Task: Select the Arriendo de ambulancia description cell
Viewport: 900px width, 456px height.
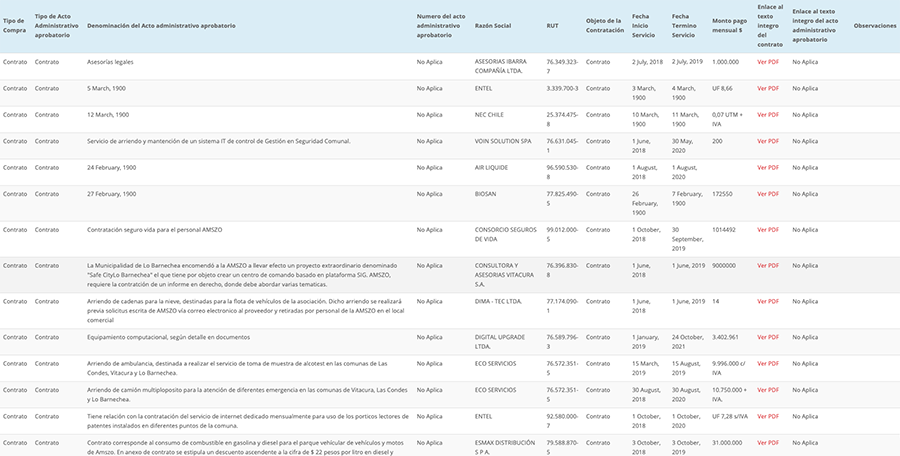Action: [237, 368]
